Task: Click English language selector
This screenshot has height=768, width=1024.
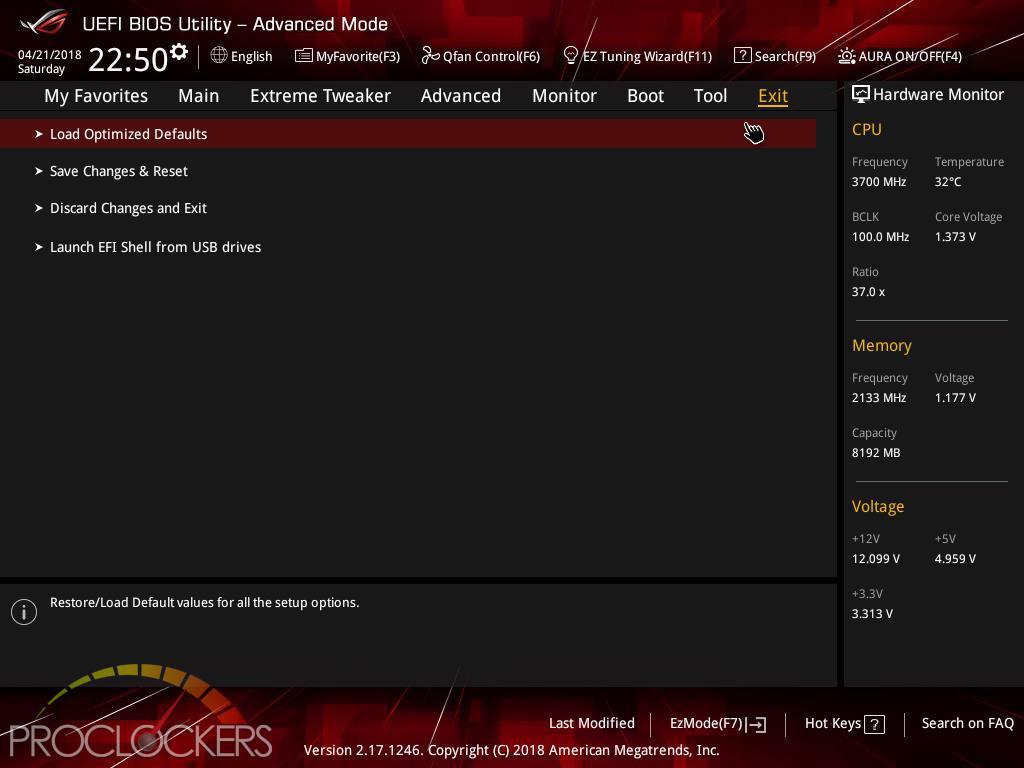Action: [x=251, y=56]
